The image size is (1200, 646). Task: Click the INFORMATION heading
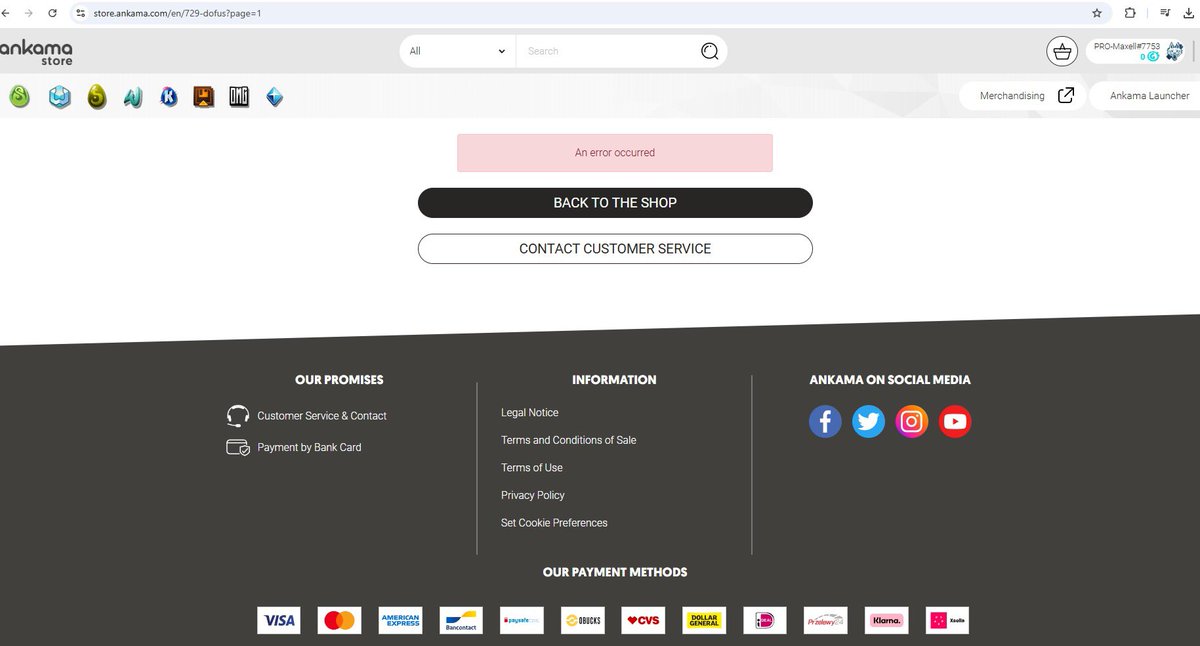[614, 380]
